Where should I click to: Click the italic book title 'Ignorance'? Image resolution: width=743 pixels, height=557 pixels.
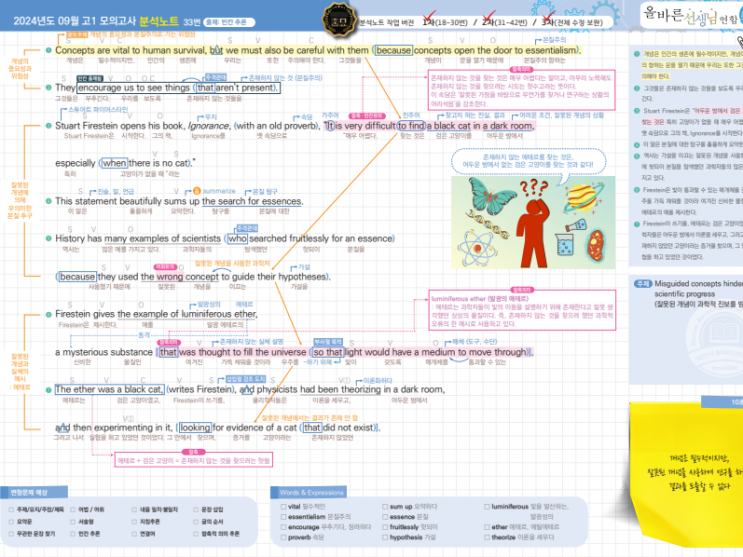coord(208,126)
